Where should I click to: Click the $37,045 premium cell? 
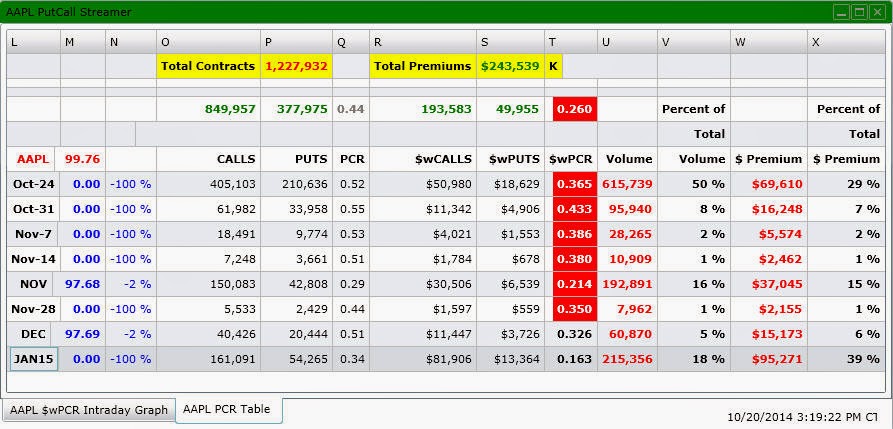[x=768, y=284]
